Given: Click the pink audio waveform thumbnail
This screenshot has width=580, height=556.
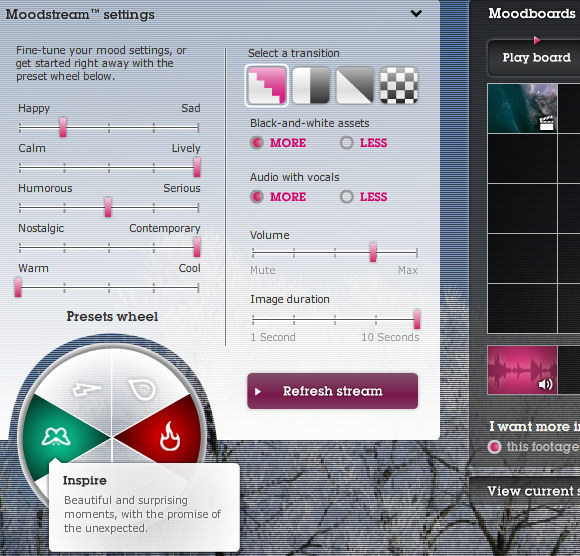Looking at the screenshot, I should point(522,370).
